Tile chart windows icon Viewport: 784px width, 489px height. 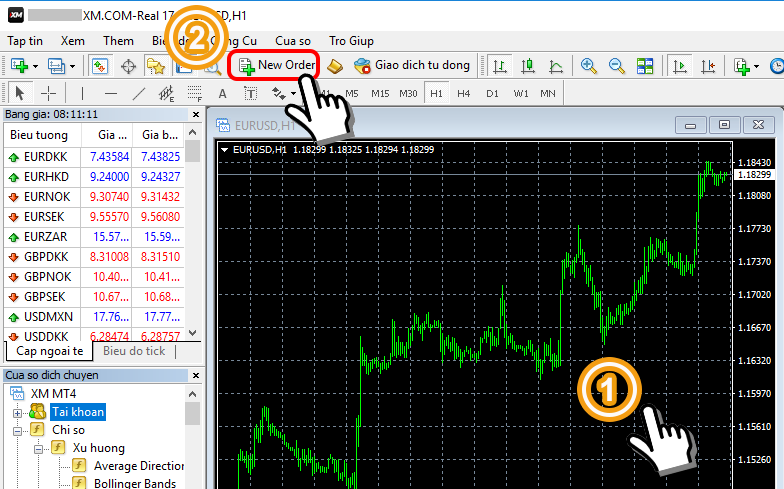[x=644, y=66]
